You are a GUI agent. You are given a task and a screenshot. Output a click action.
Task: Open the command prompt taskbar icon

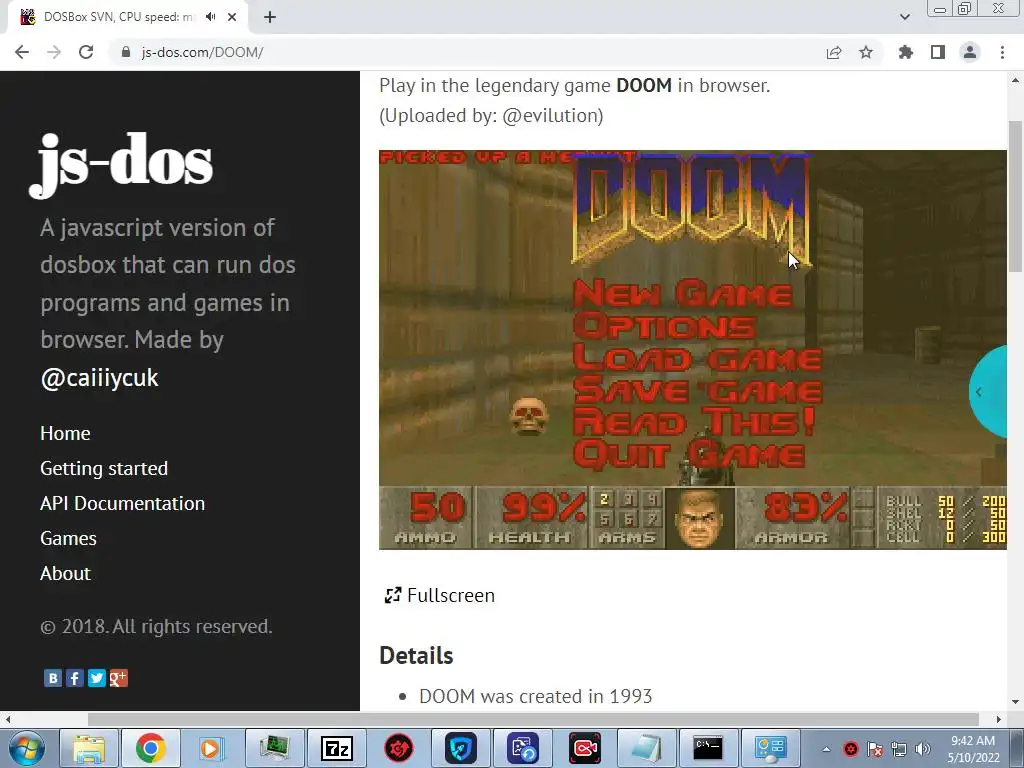point(708,748)
